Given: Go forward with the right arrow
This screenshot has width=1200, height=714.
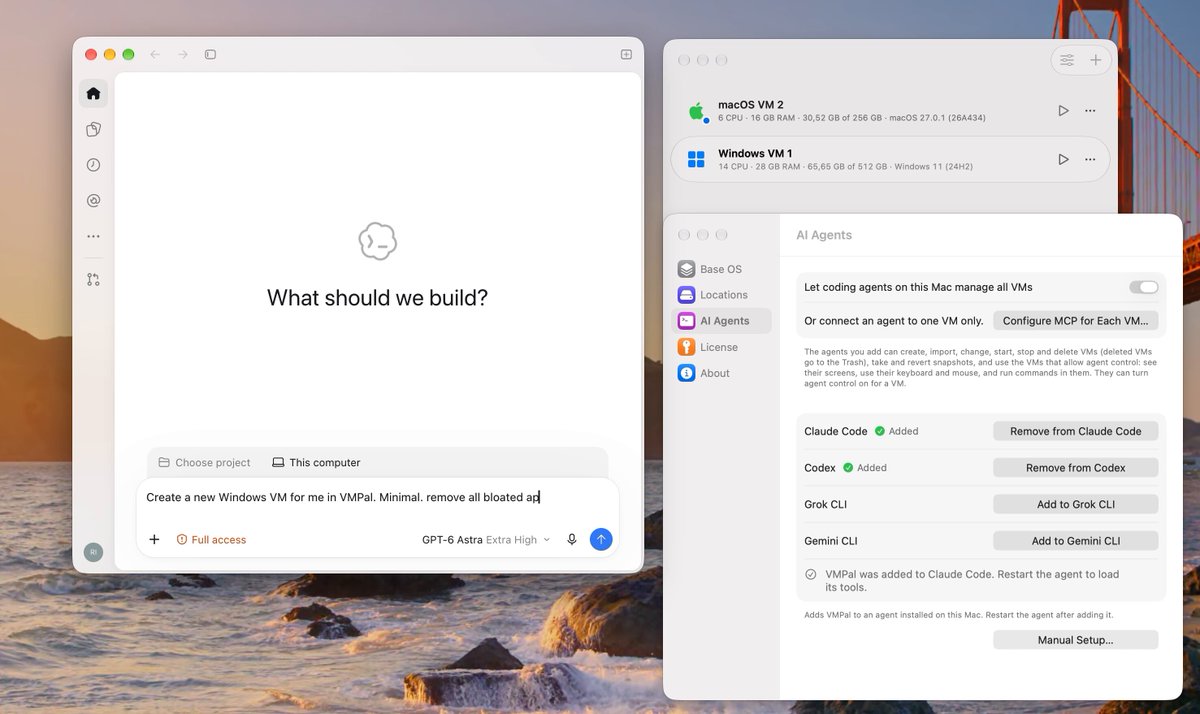Looking at the screenshot, I should [x=183, y=54].
